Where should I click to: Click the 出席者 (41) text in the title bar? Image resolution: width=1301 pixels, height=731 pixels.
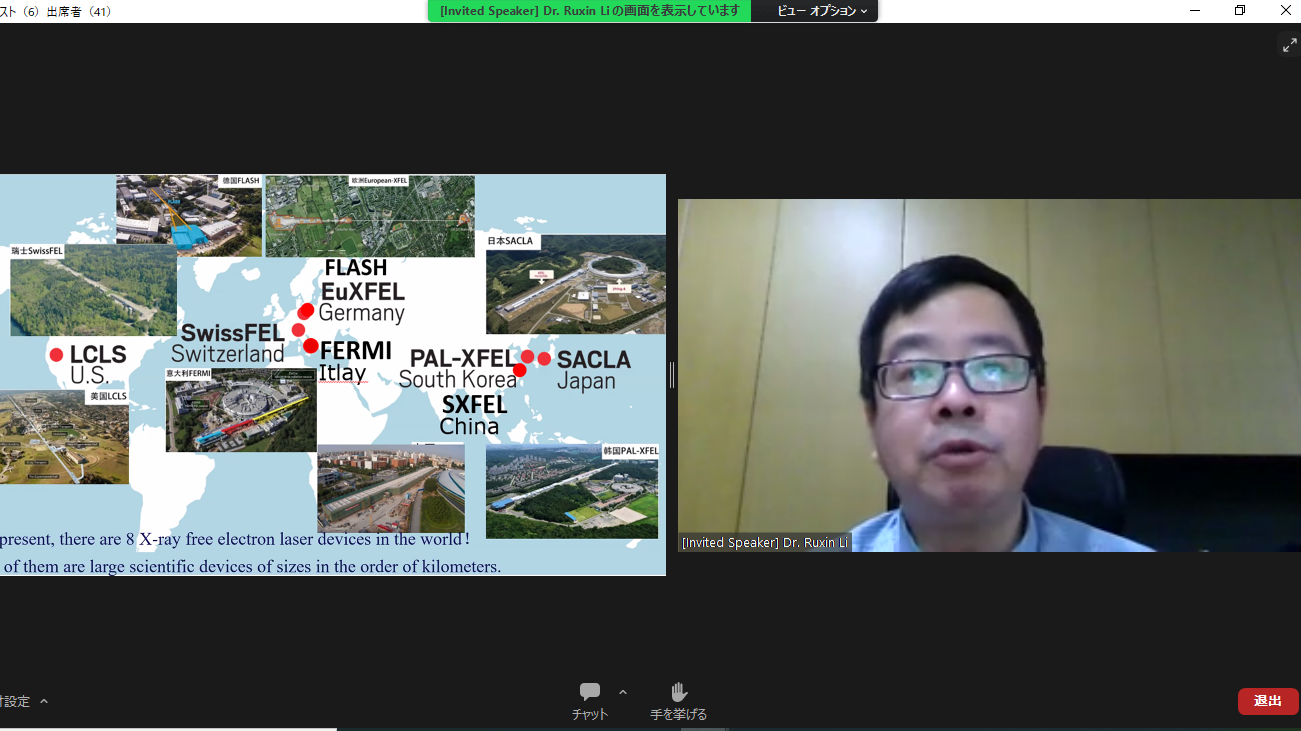(79, 11)
